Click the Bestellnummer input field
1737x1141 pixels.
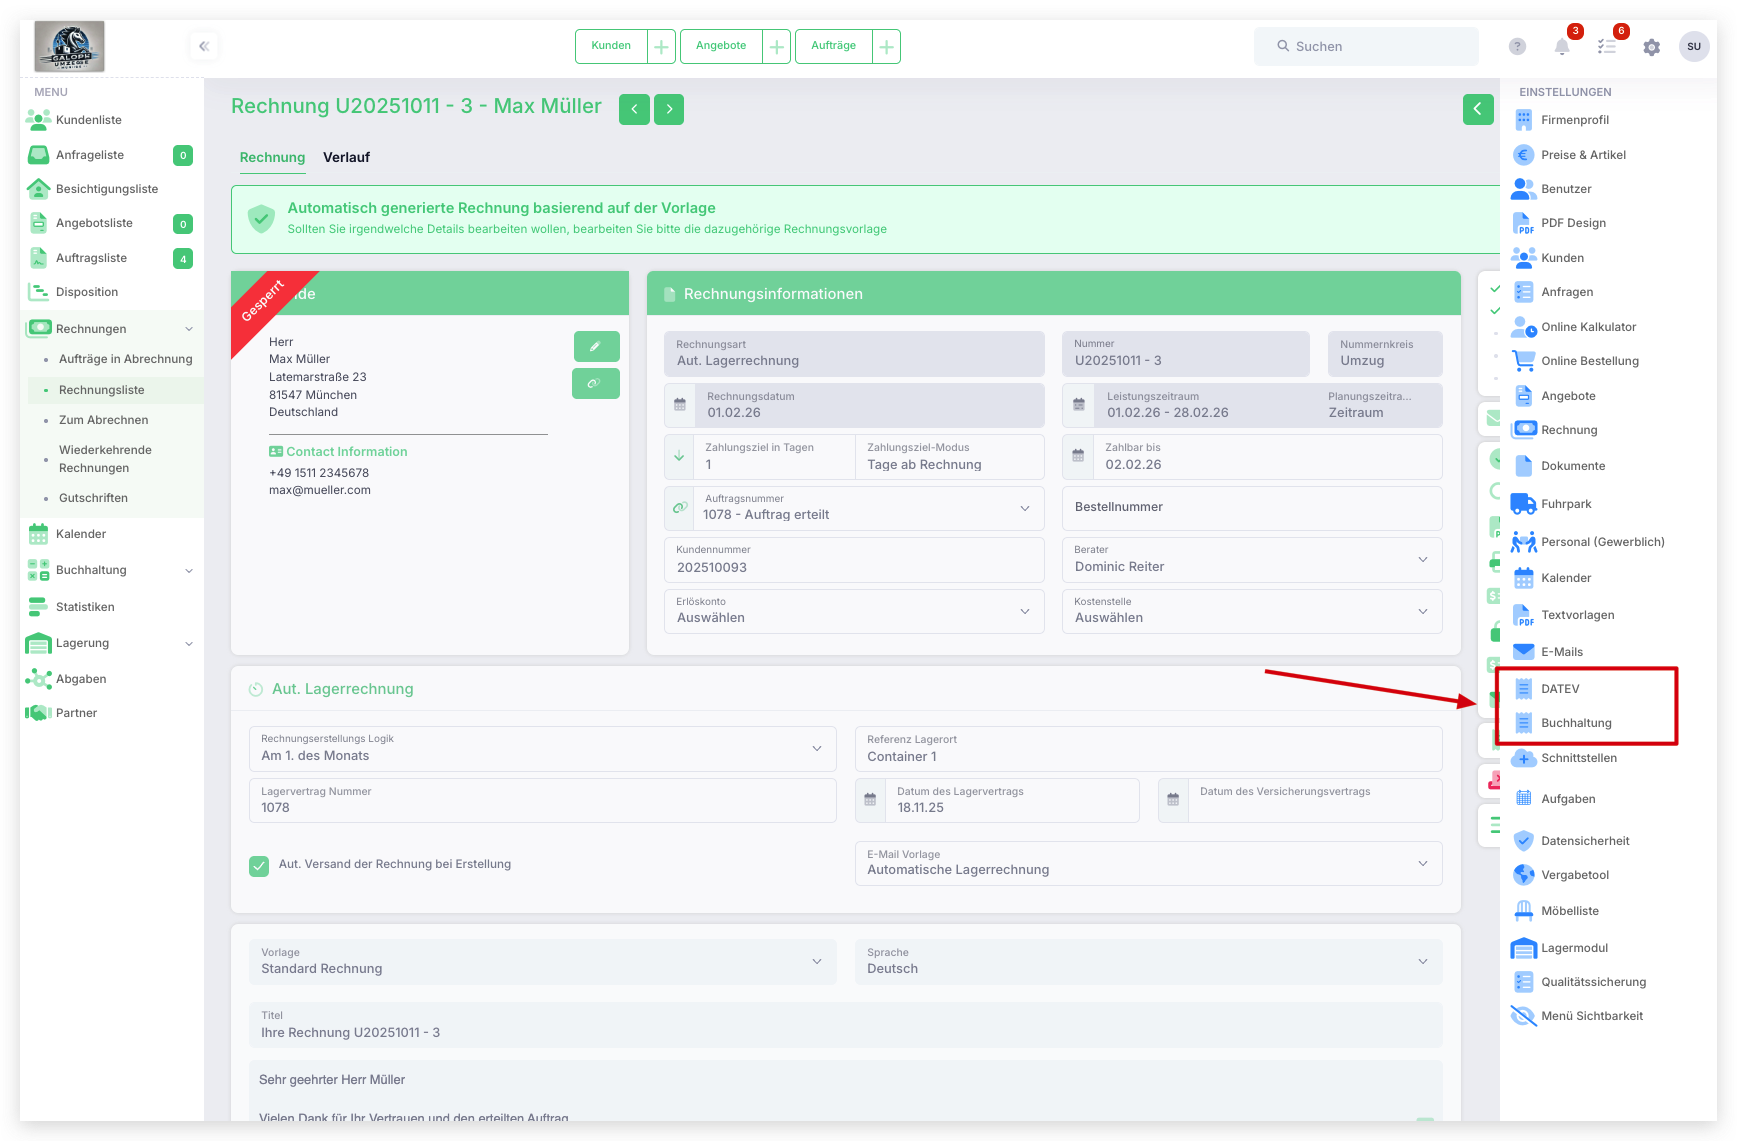point(1252,508)
